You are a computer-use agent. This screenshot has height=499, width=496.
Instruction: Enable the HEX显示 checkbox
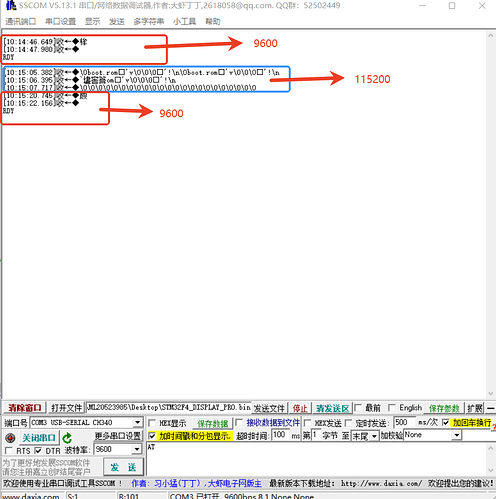[x=152, y=423]
